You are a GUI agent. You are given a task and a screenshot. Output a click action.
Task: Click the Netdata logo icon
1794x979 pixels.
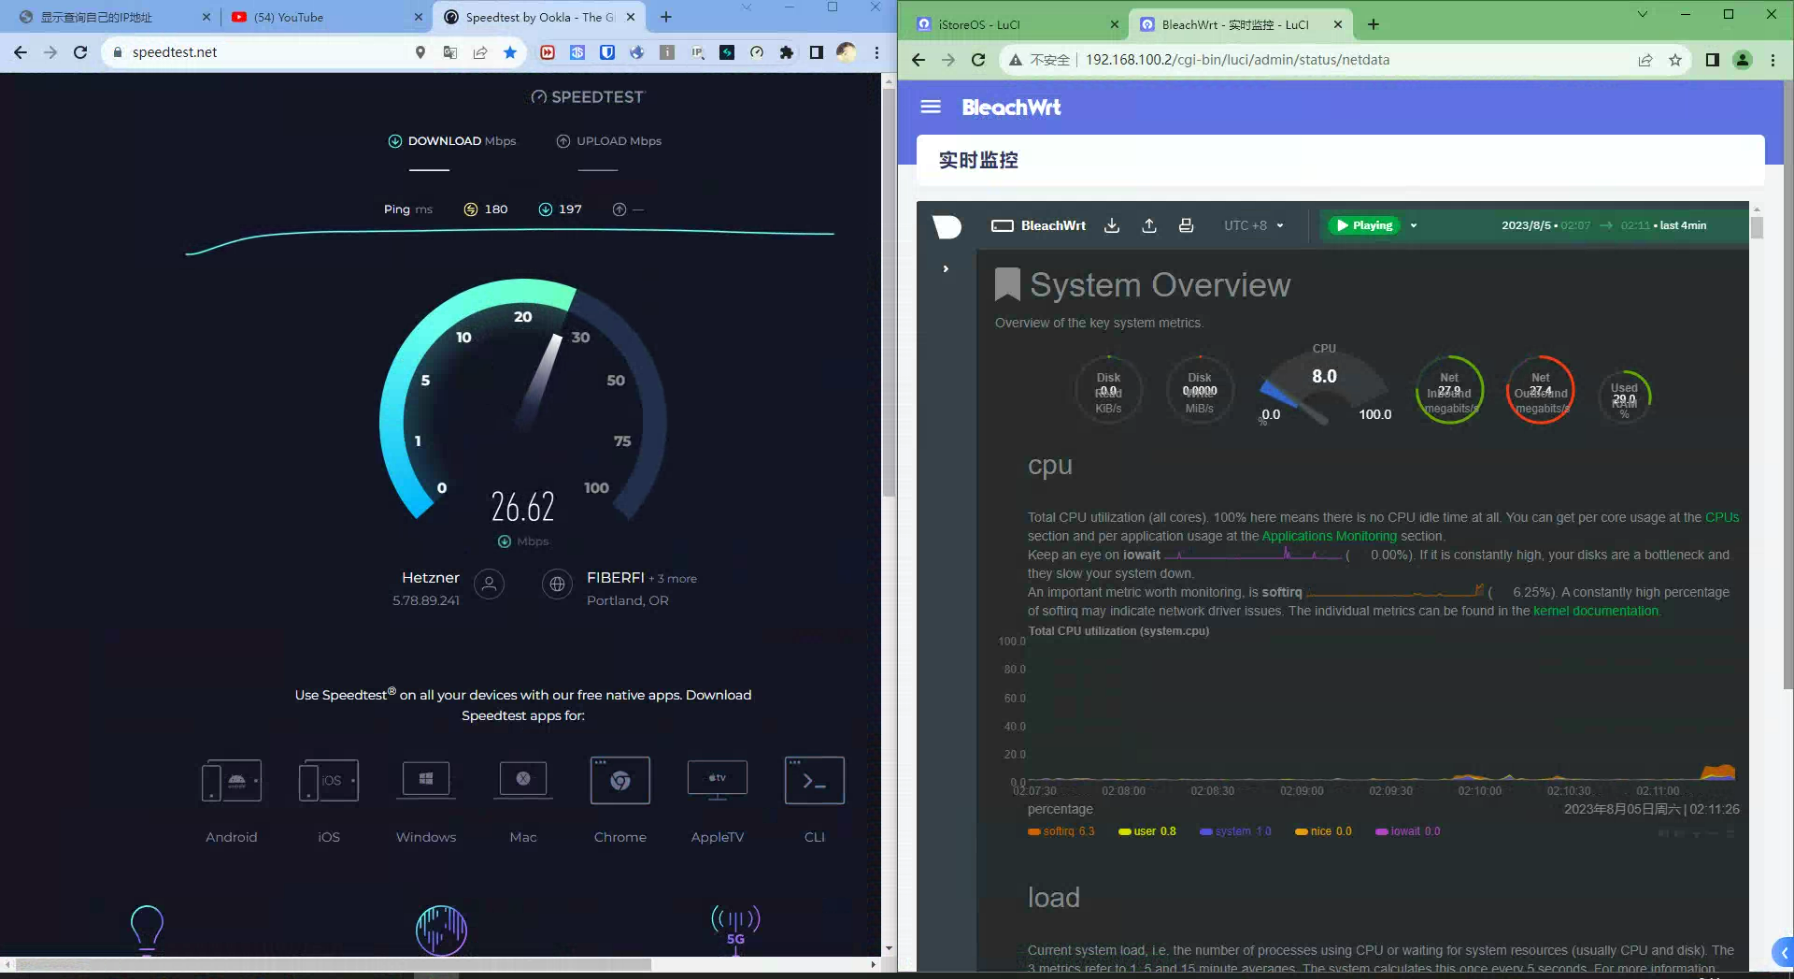tap(947, 226)
